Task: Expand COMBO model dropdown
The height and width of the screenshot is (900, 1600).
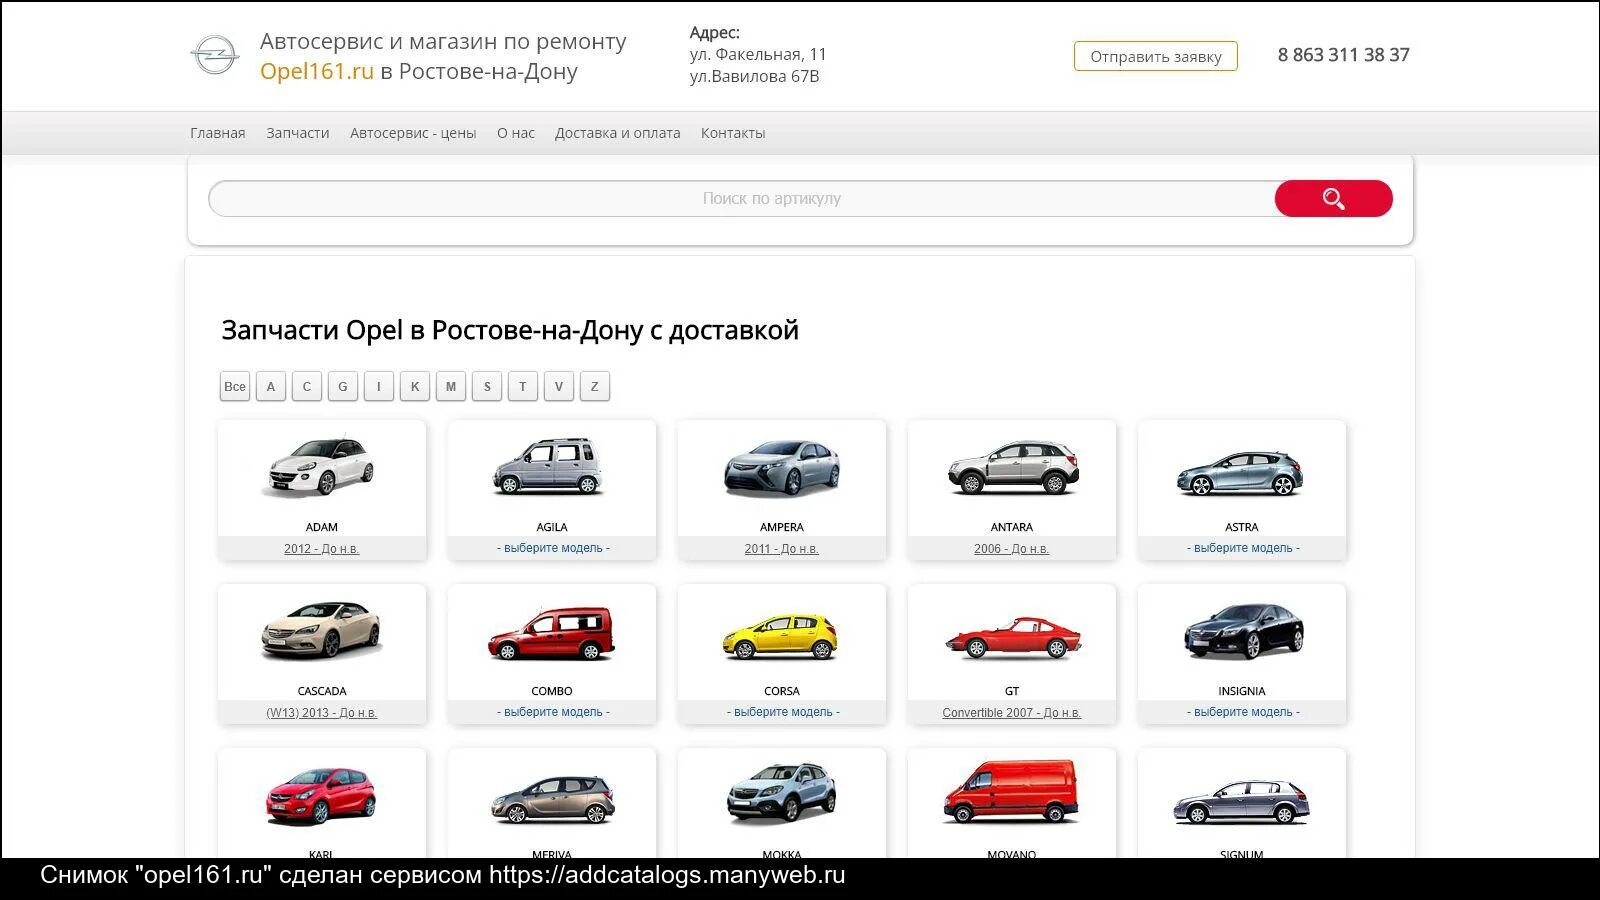Action: (552, 712)
